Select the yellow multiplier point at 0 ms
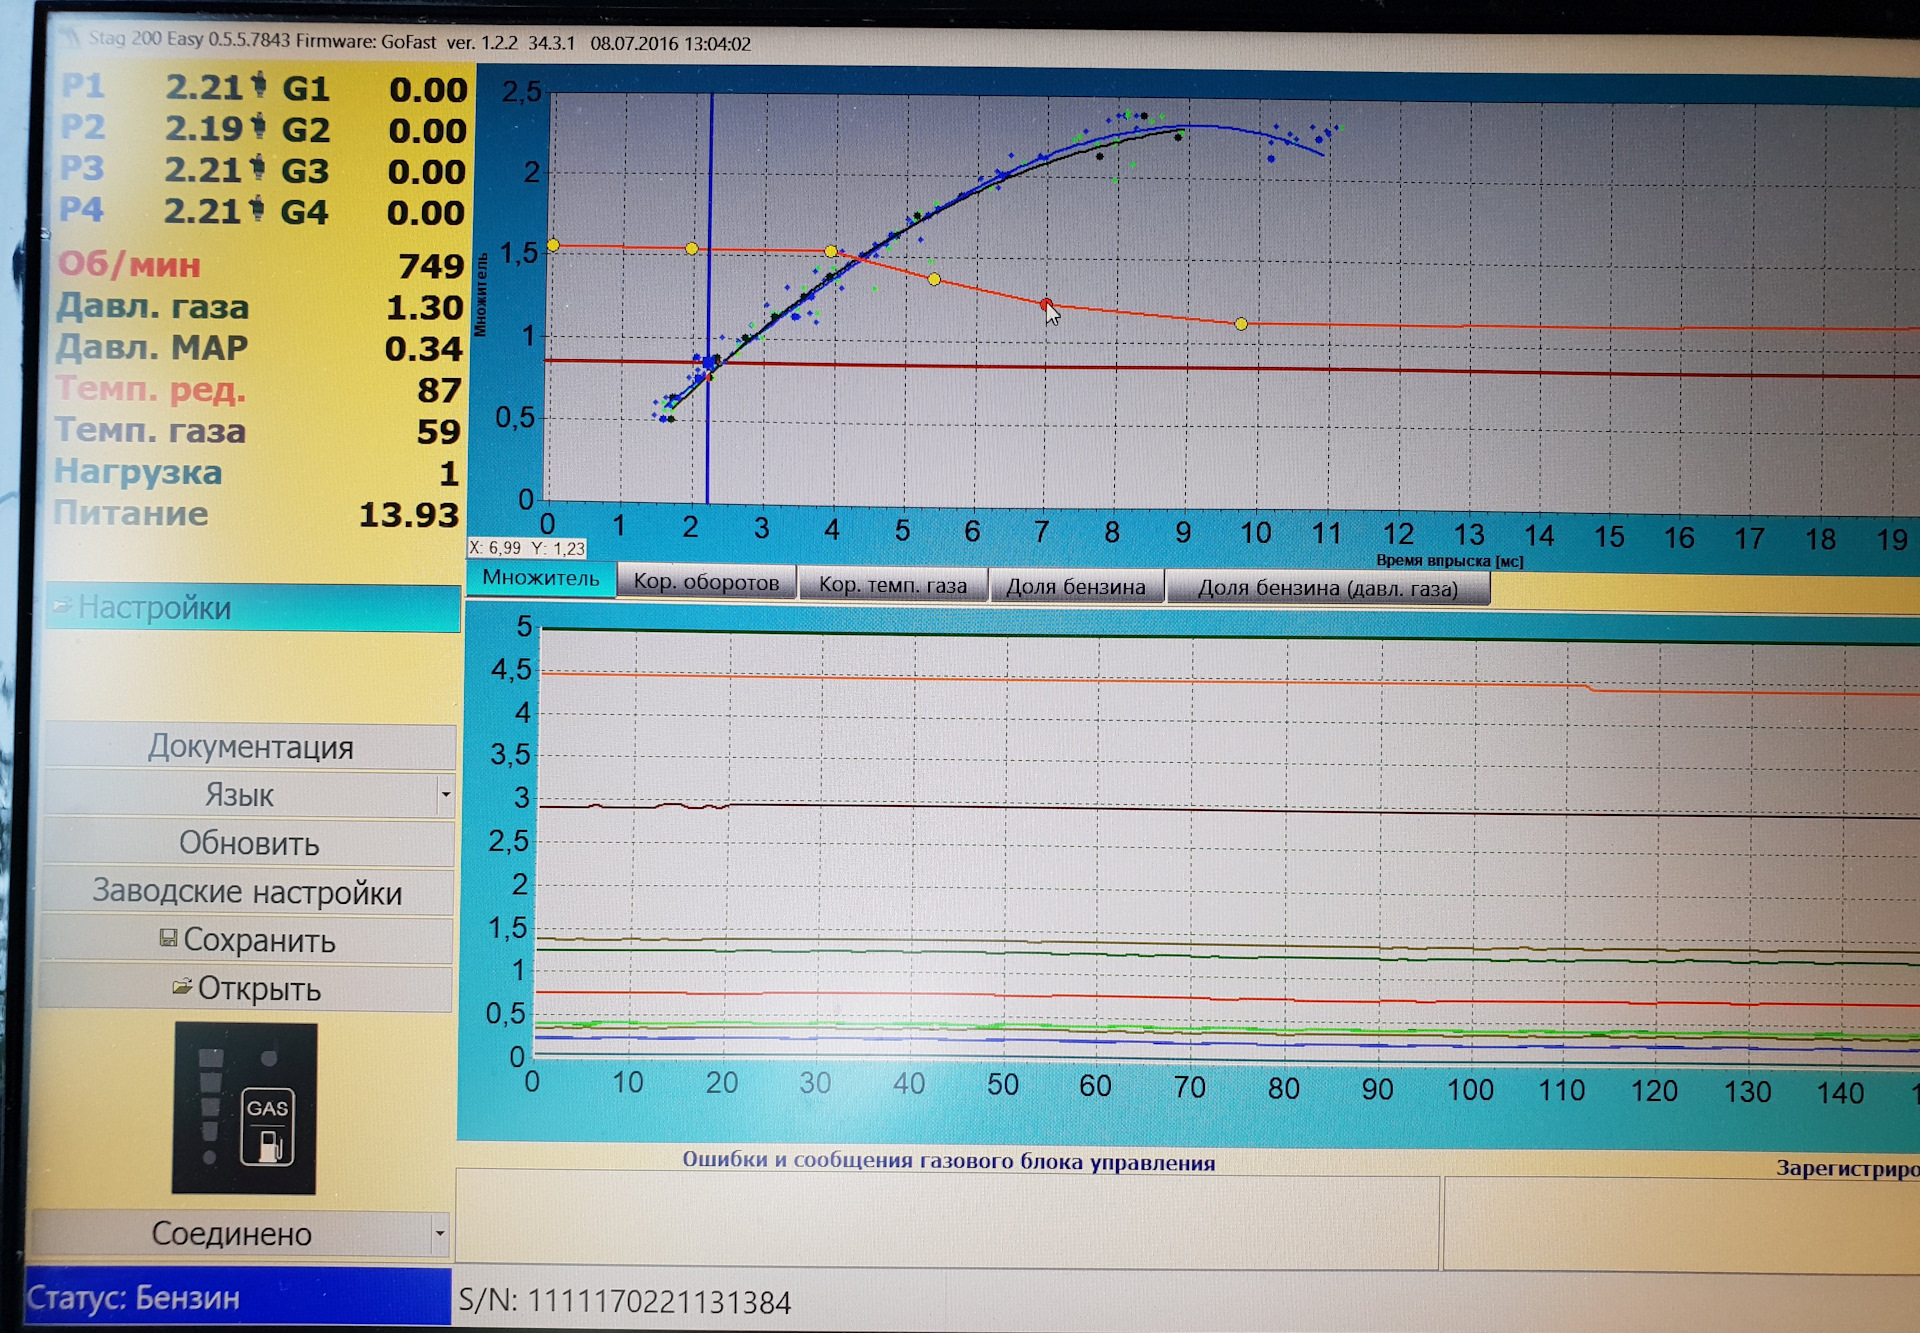The width and height of the screenshot is (1920, 1333). 553,245
